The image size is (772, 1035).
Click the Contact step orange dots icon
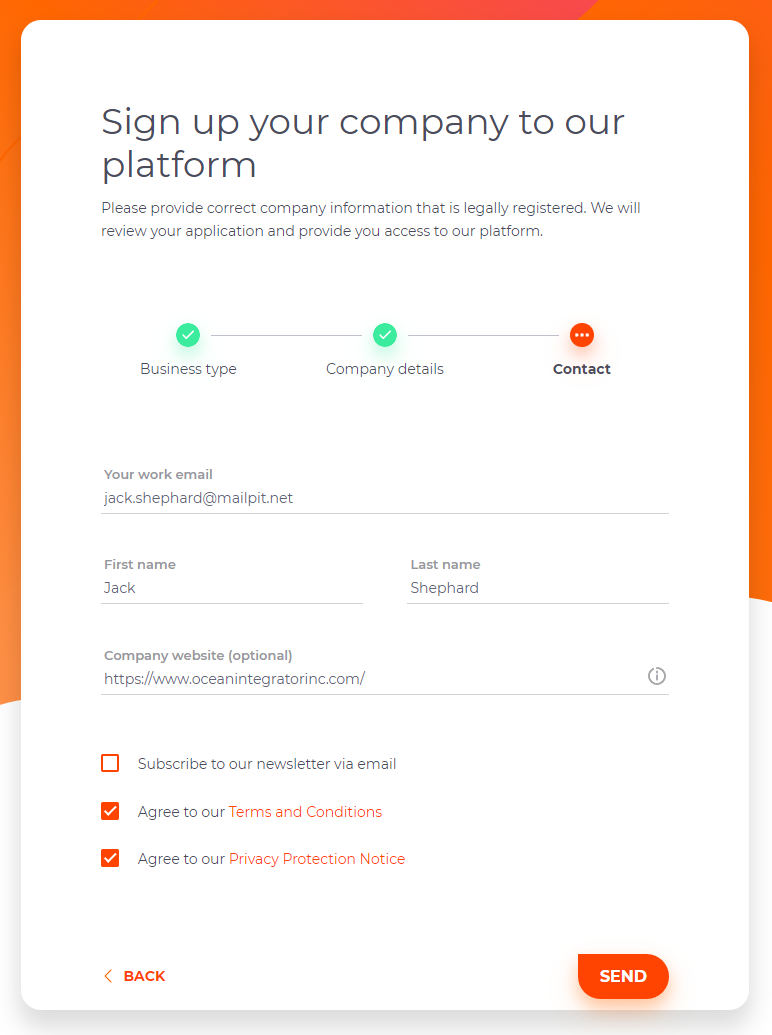click(582, 335)
